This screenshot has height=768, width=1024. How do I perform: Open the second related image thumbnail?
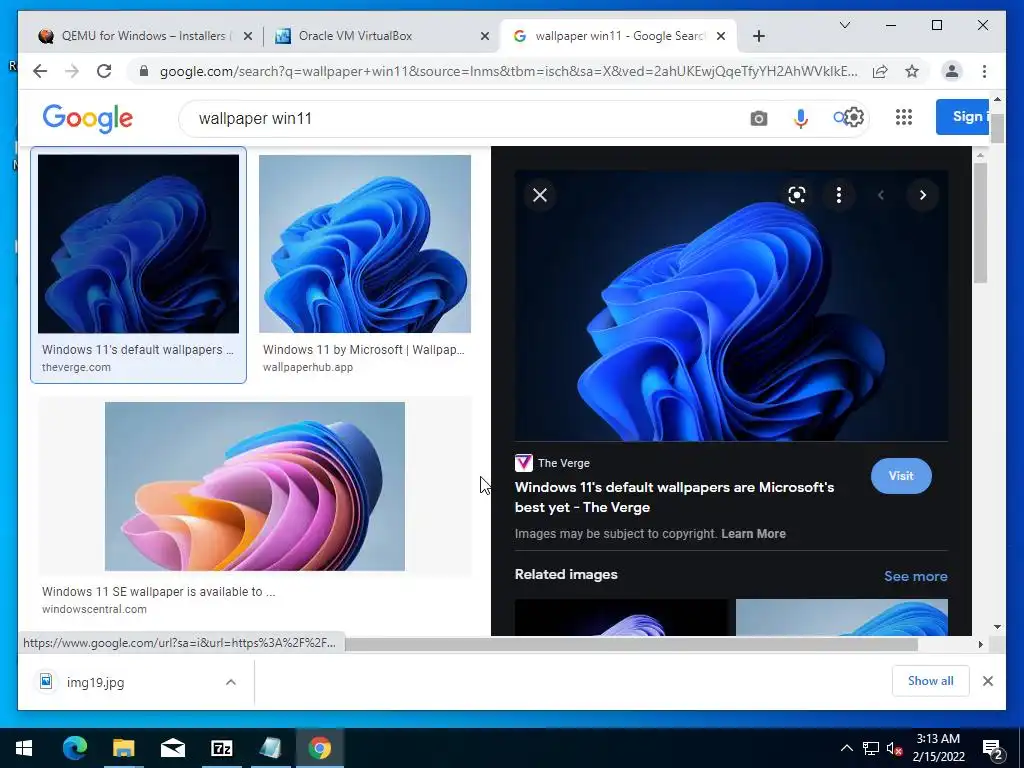[x=842, y=617]
